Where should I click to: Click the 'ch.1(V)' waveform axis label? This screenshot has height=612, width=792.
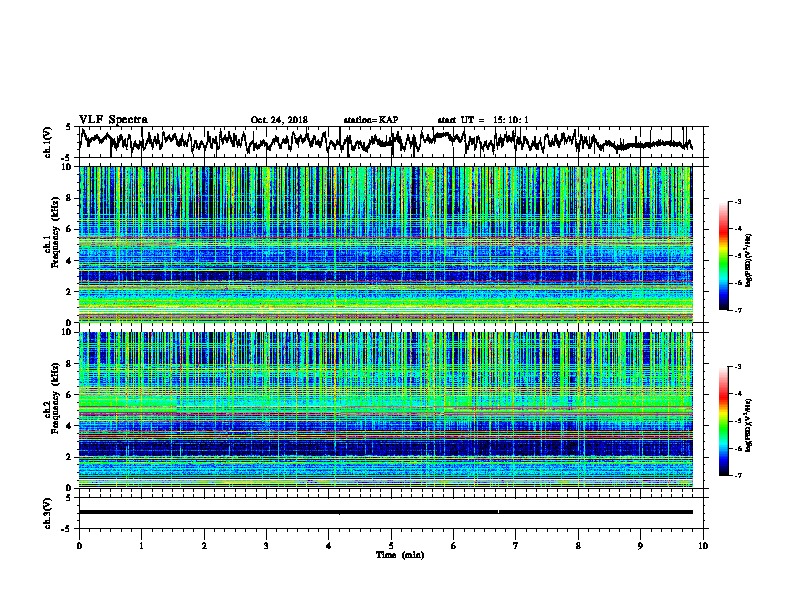48,142
